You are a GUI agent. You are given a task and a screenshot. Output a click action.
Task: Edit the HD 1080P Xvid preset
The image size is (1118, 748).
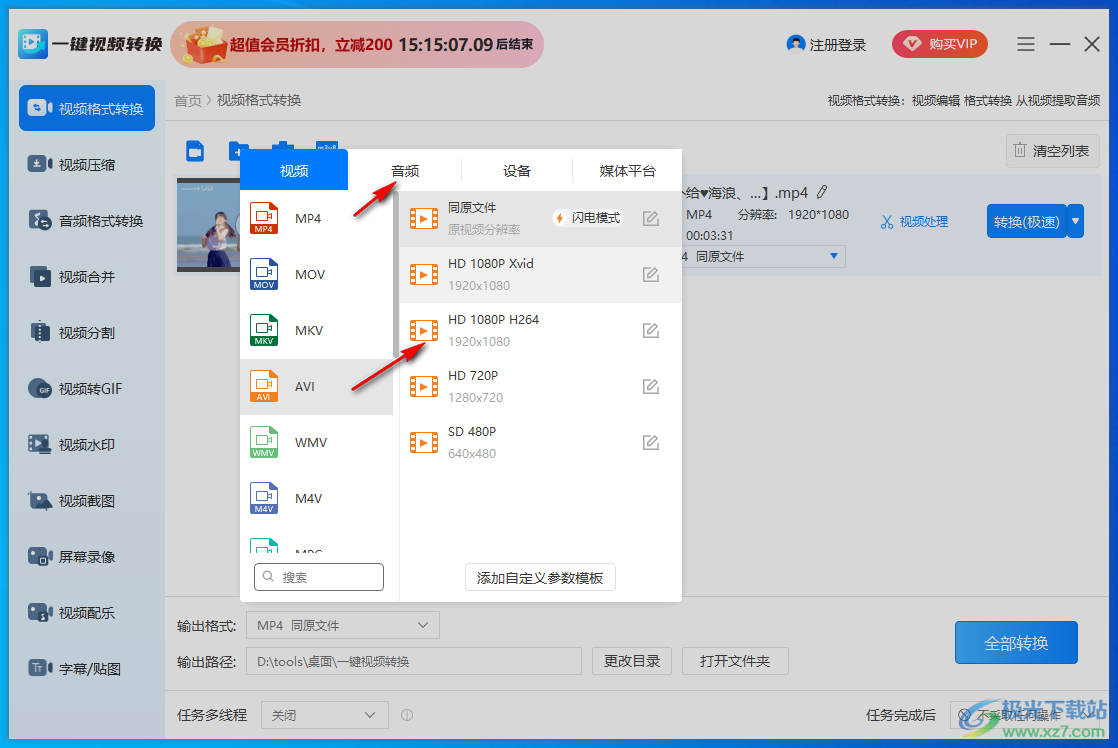pos(650,275)
